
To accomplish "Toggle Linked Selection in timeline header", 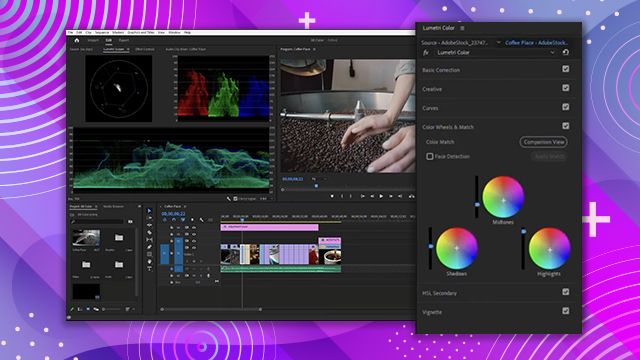I will (182, 220).
